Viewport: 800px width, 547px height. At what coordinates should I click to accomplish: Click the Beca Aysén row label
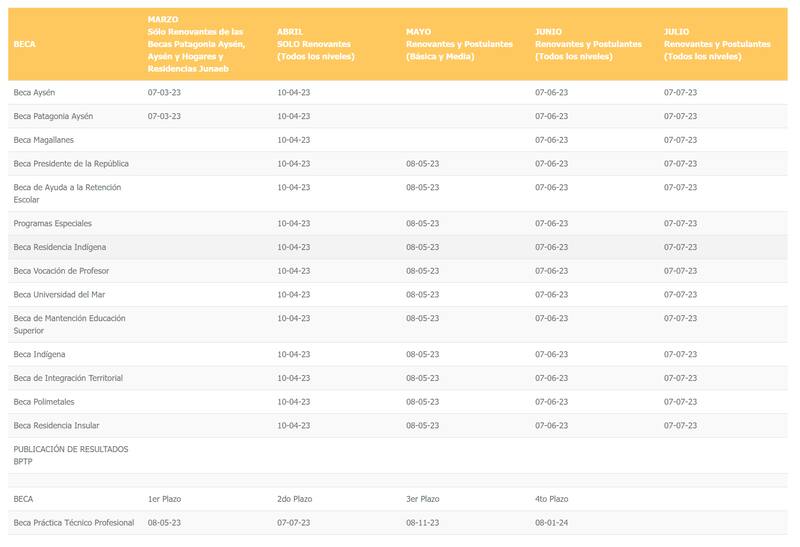[34, 92]
